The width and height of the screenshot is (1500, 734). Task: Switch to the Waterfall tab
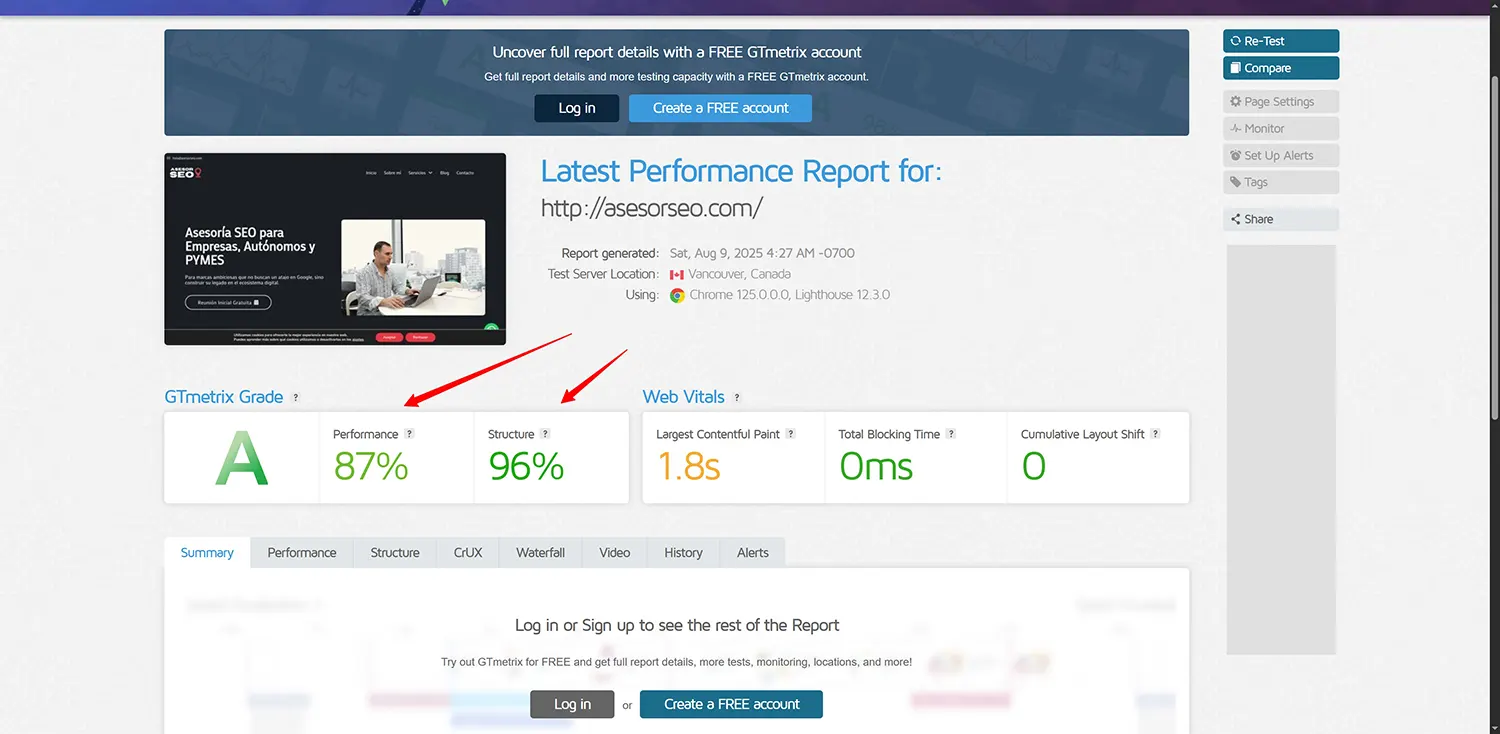(x=540, y=553)
